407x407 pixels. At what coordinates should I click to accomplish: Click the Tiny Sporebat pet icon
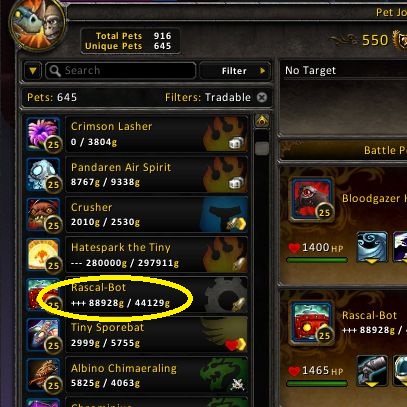pyautogui.click(x=43, y=335)
